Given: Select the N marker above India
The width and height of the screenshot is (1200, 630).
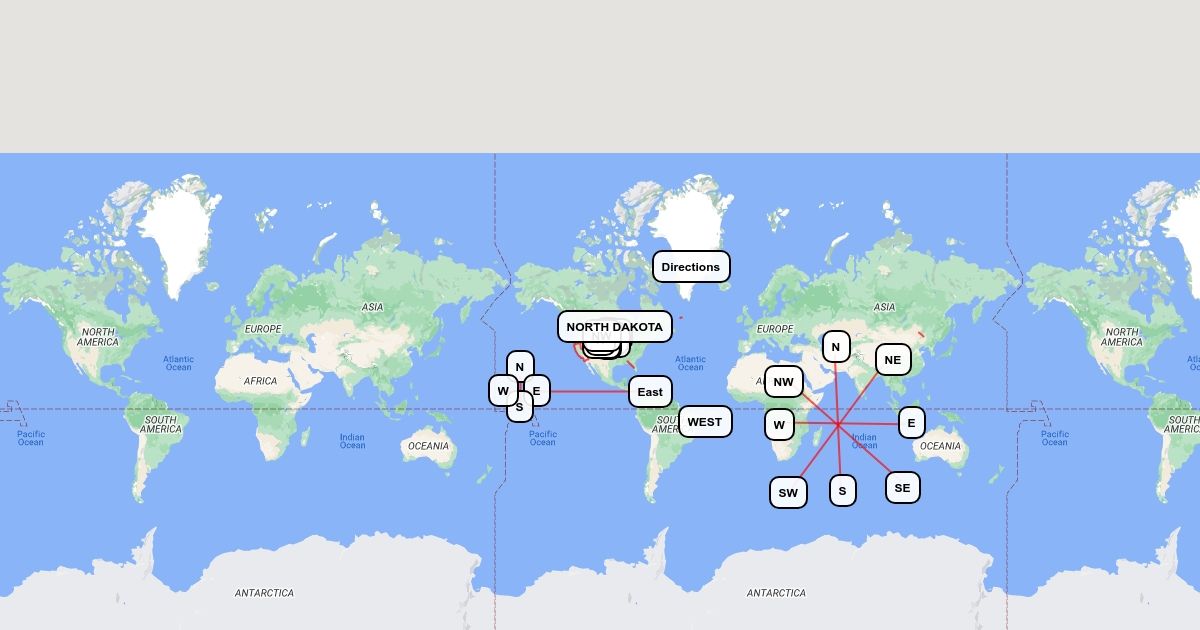Looking at the screenshot, I should pyautogui.click(x=836, y=347).
